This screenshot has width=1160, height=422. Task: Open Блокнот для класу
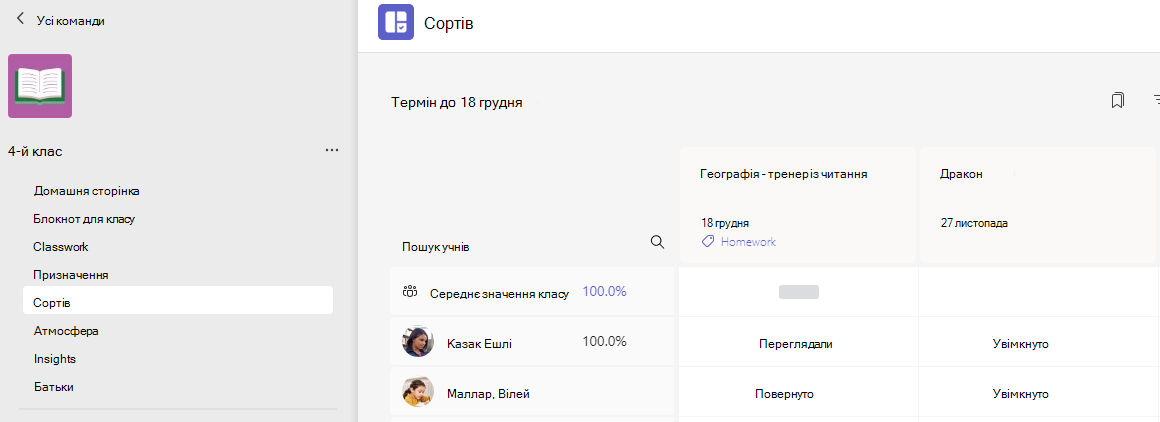pyautogui.click(x=84, y=219)
